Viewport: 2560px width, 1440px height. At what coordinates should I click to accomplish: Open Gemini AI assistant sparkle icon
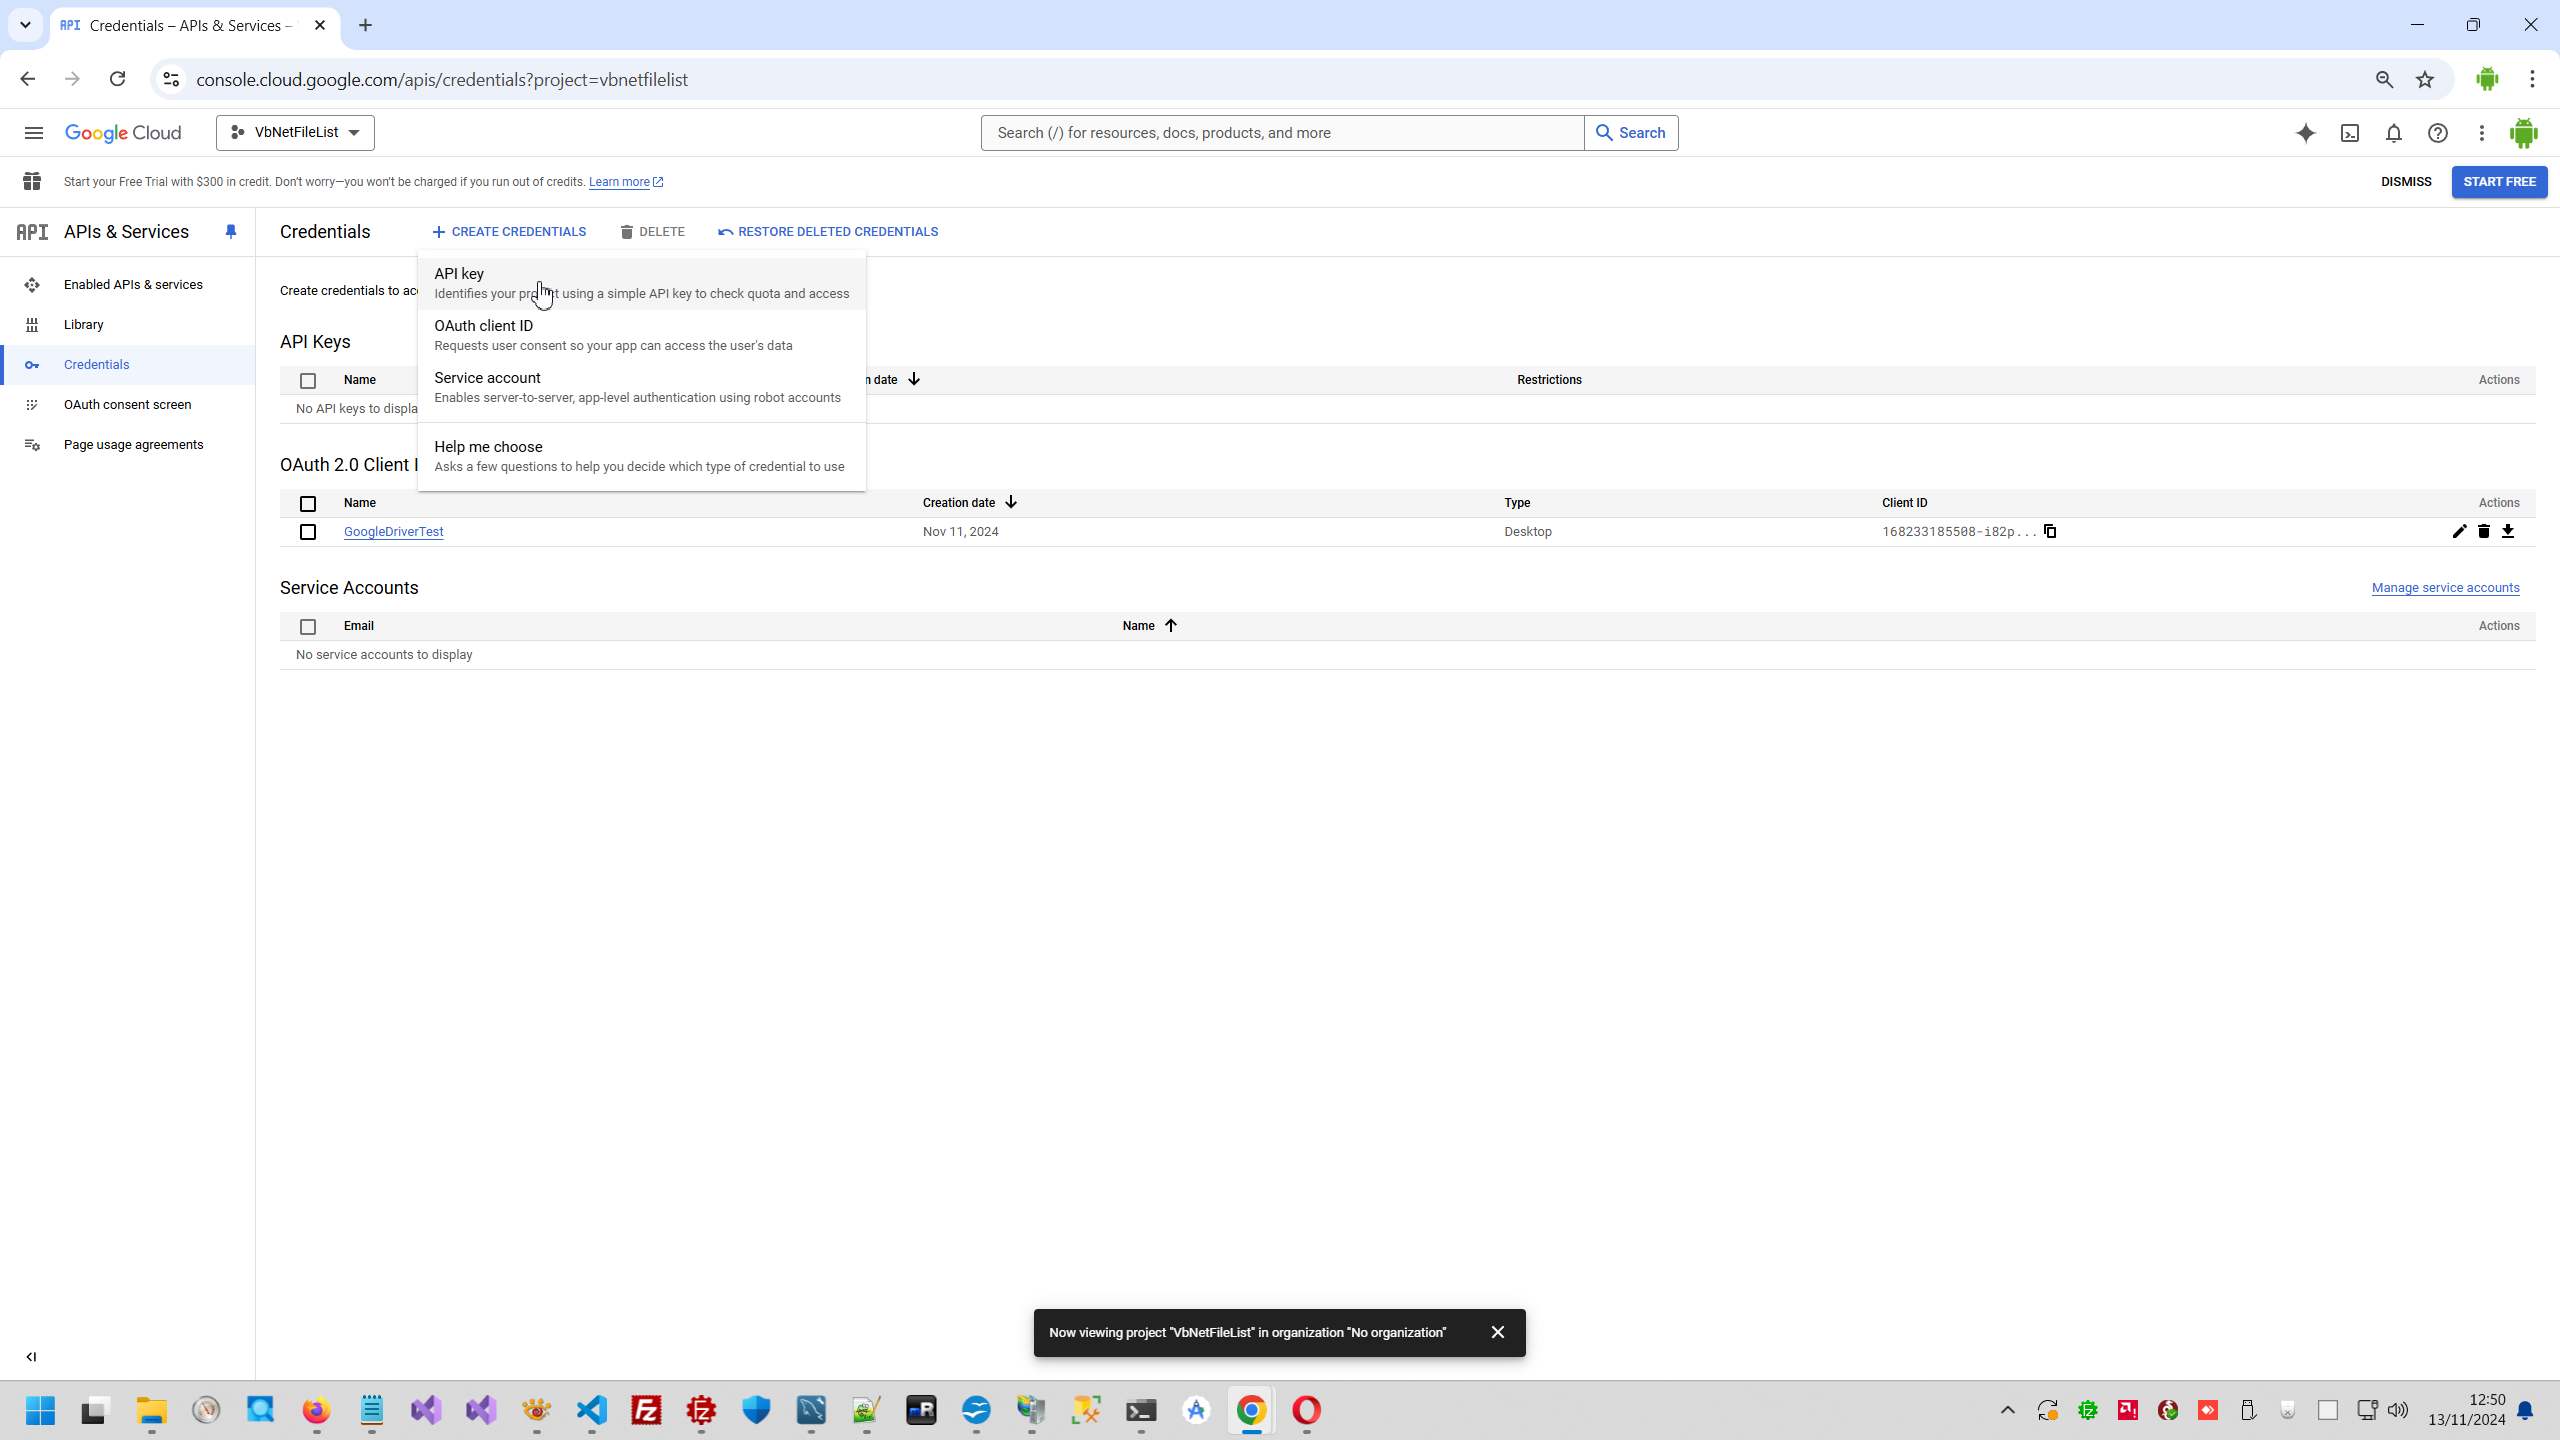point(2306,133)
